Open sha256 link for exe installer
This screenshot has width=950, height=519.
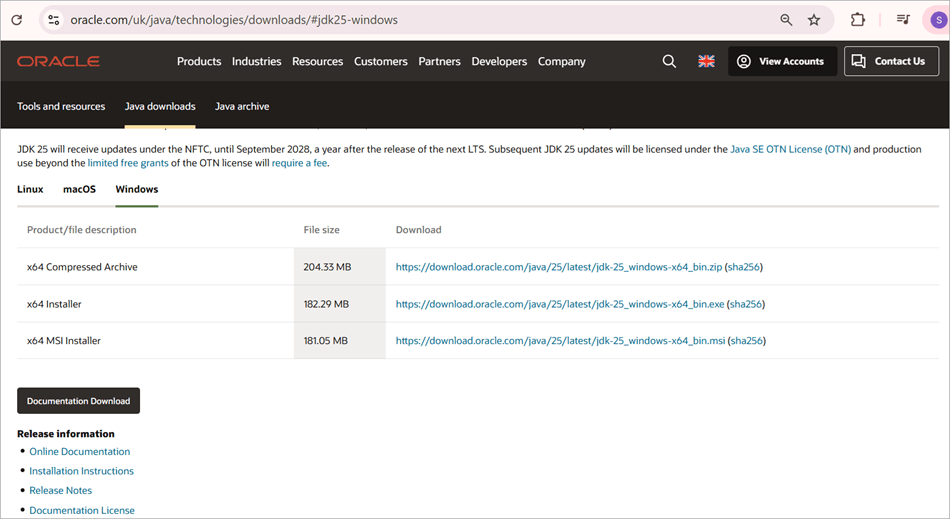pyautogui.click(x=746, y=304)
